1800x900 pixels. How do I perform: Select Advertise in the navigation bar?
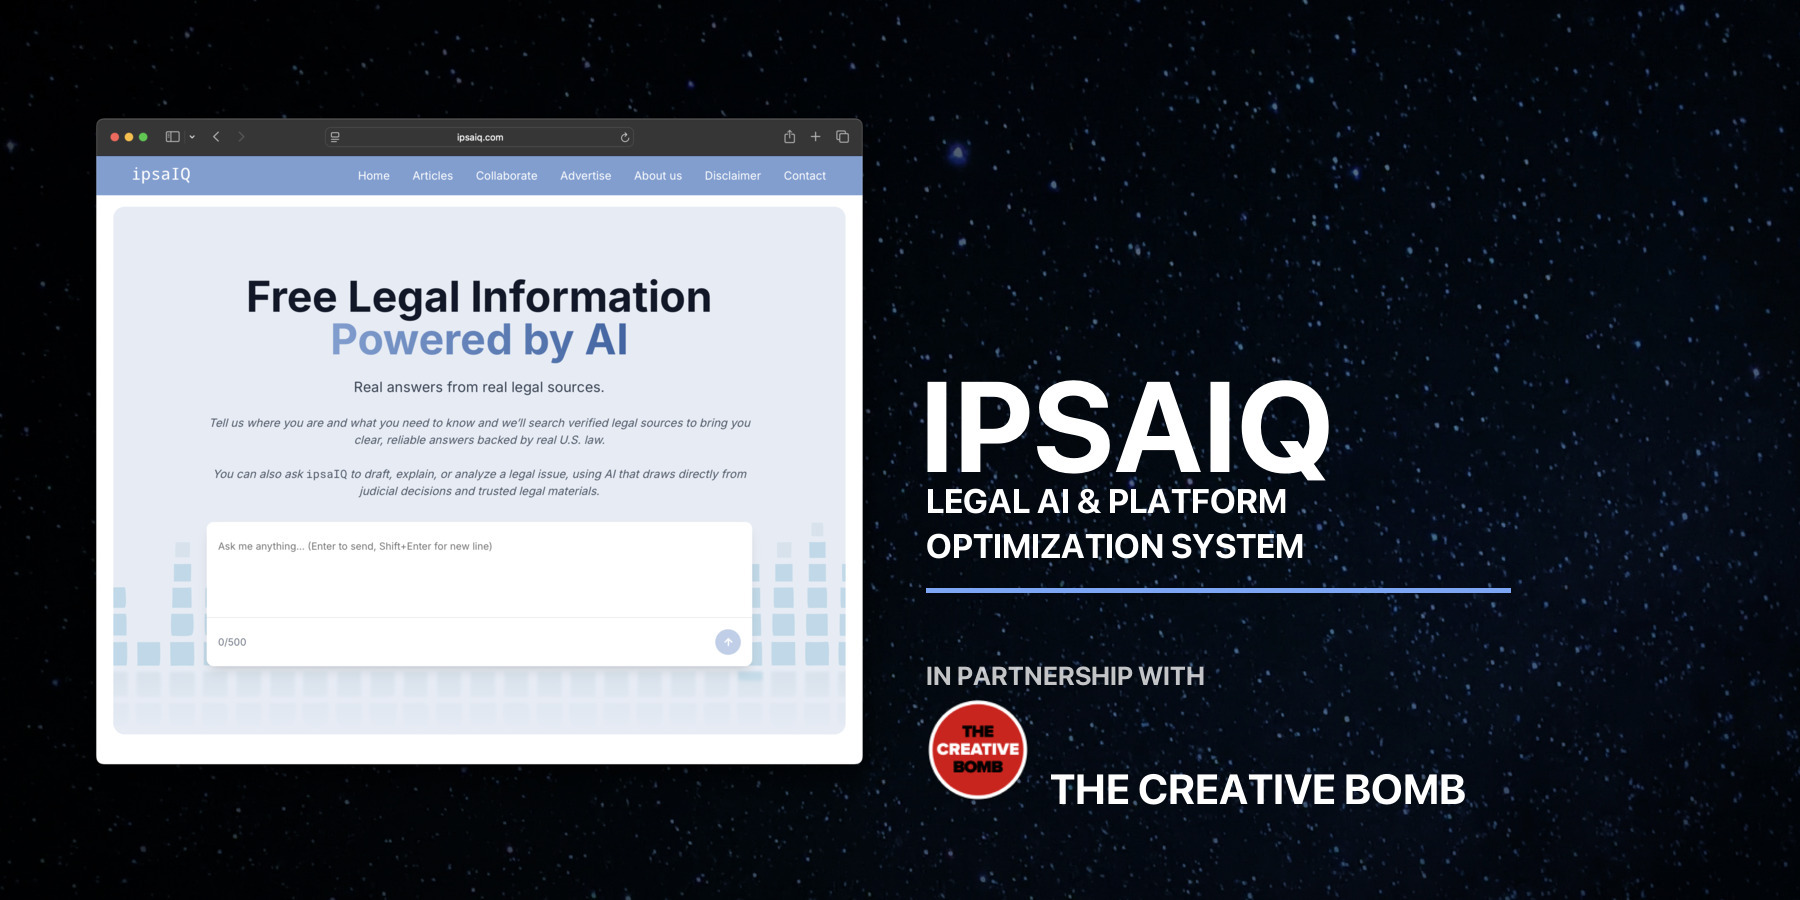(x=585, y=176)
